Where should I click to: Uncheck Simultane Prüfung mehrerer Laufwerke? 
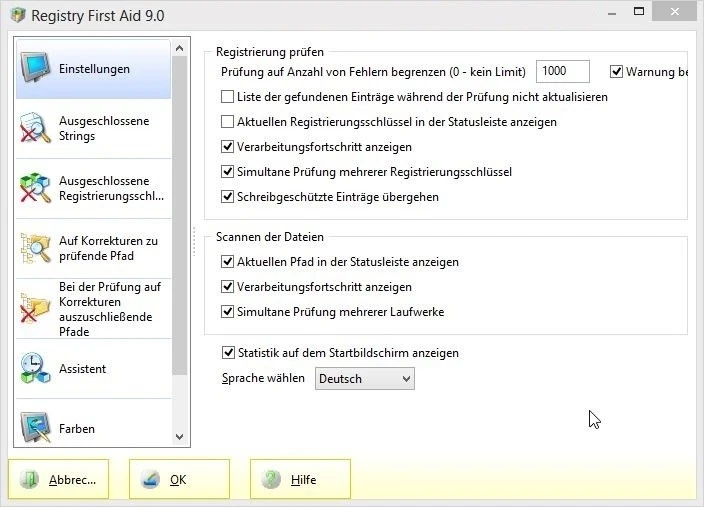tap(227, 311)
